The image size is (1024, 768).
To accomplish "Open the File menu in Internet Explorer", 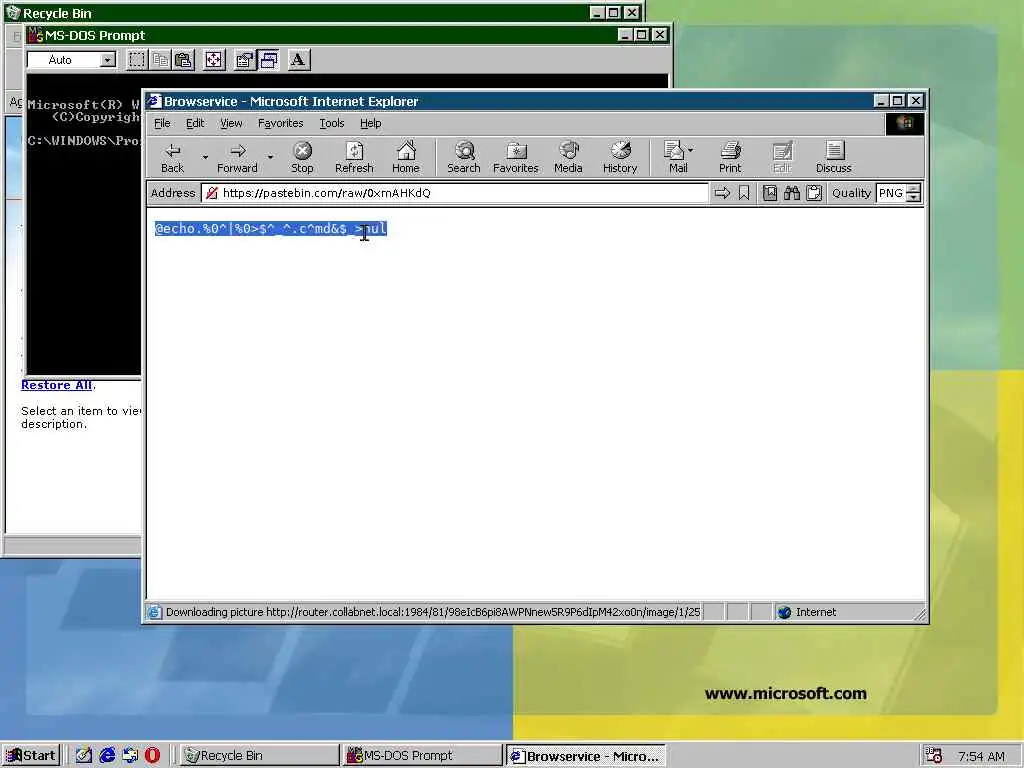I will (x=162, y=123).
